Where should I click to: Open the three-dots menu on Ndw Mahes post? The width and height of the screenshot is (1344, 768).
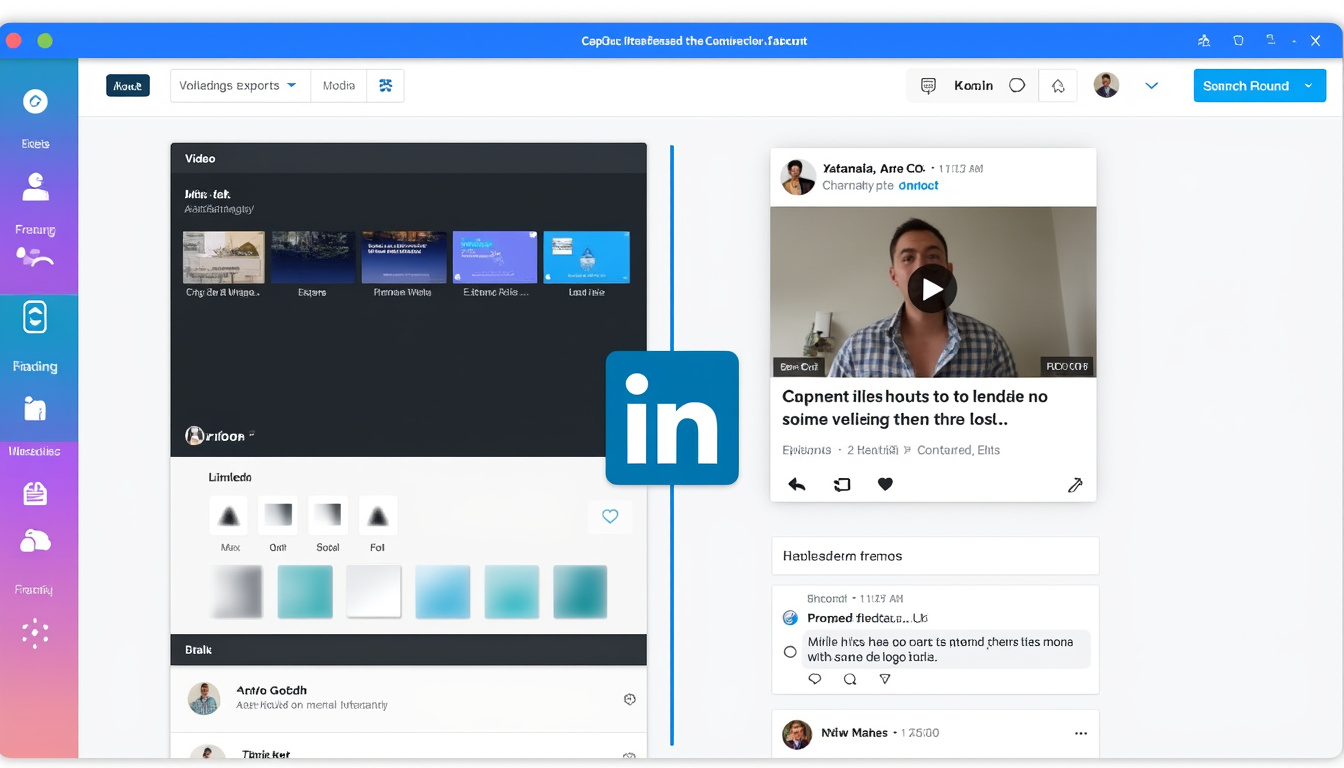1080,733
